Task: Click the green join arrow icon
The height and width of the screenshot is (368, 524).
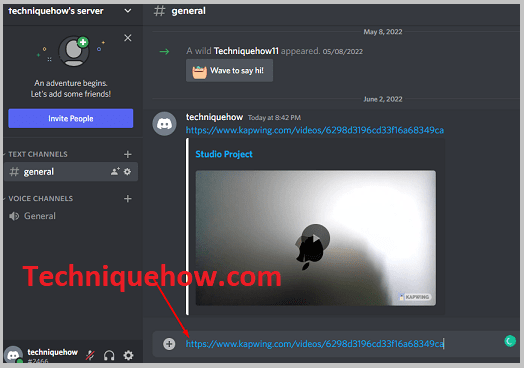Action: pyautogui.click(x=164, y=51)
